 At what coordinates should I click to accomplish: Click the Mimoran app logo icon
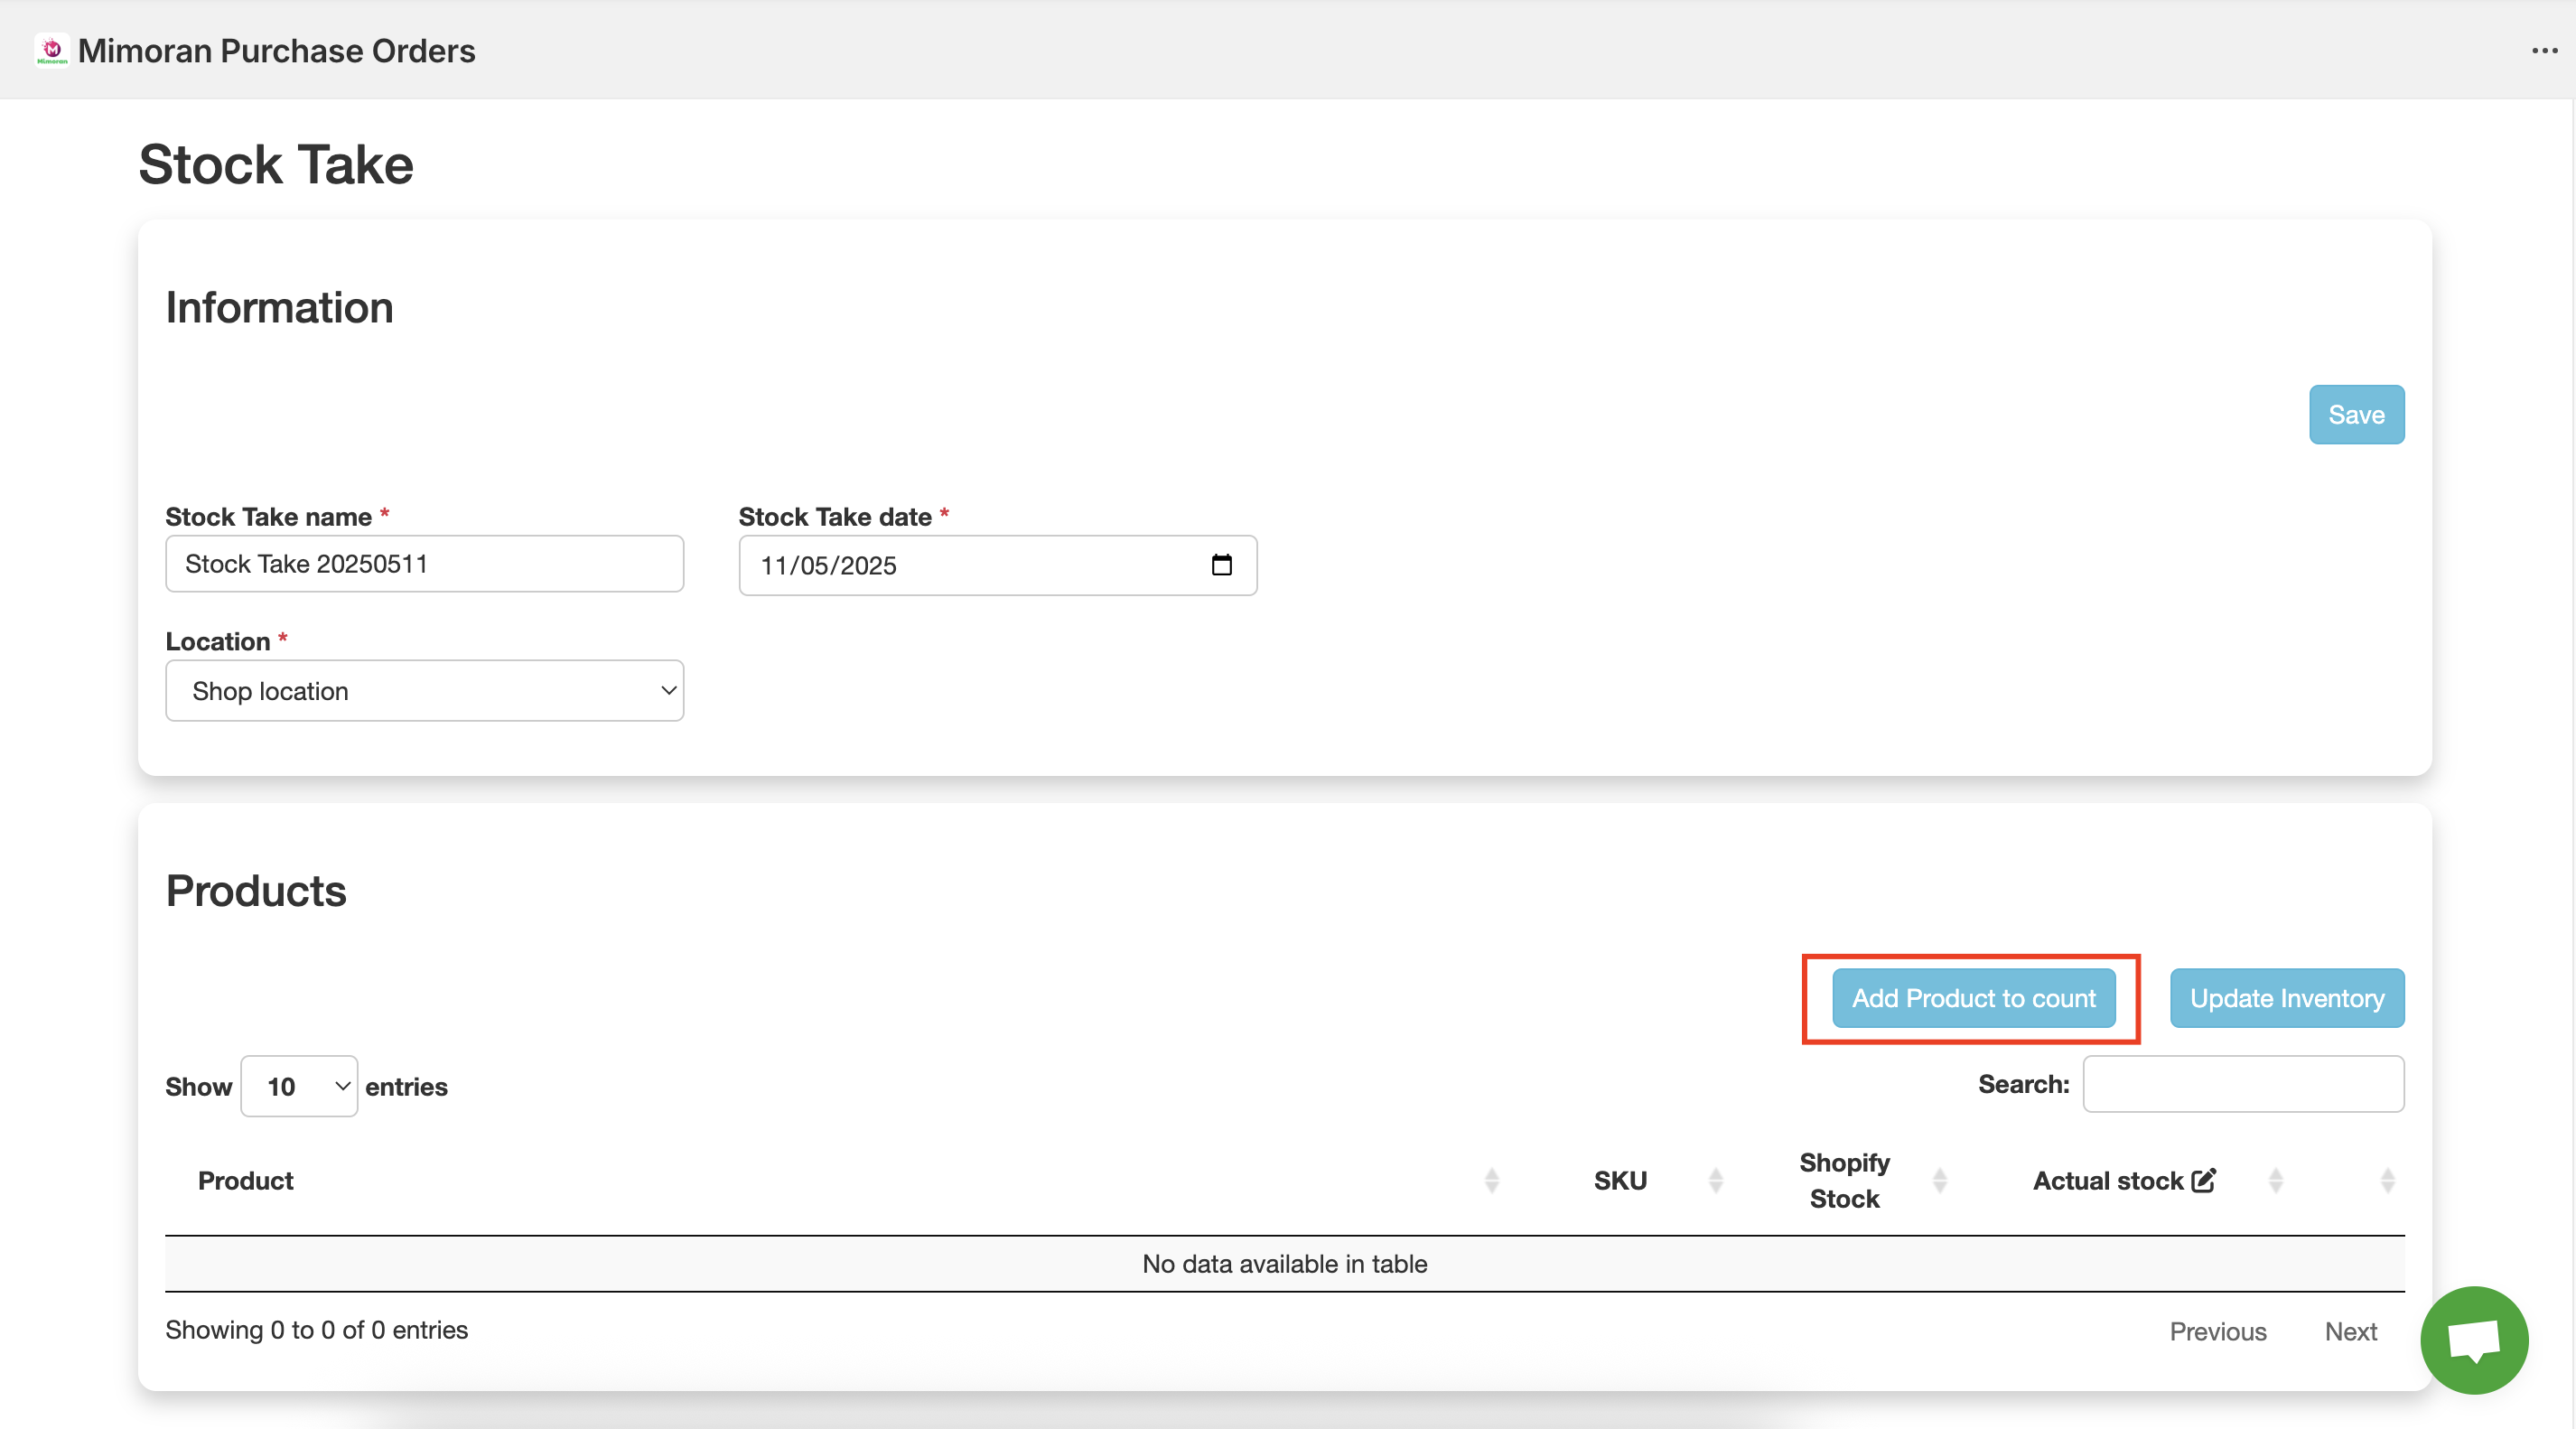click(x=52, y=50)
